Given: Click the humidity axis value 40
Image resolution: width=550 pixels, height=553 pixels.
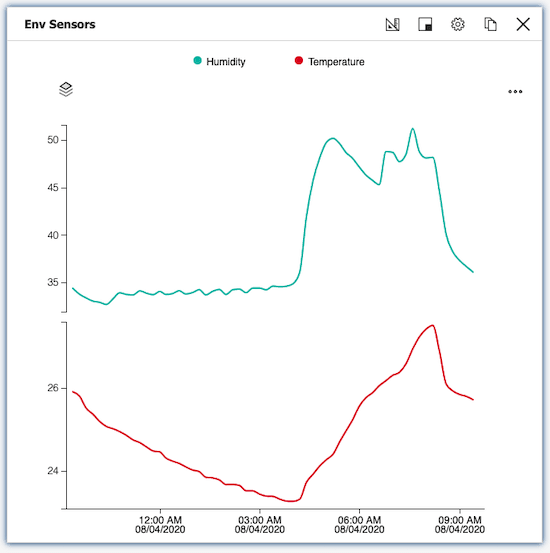Looking at the screenshot, I should coord(53,235).
